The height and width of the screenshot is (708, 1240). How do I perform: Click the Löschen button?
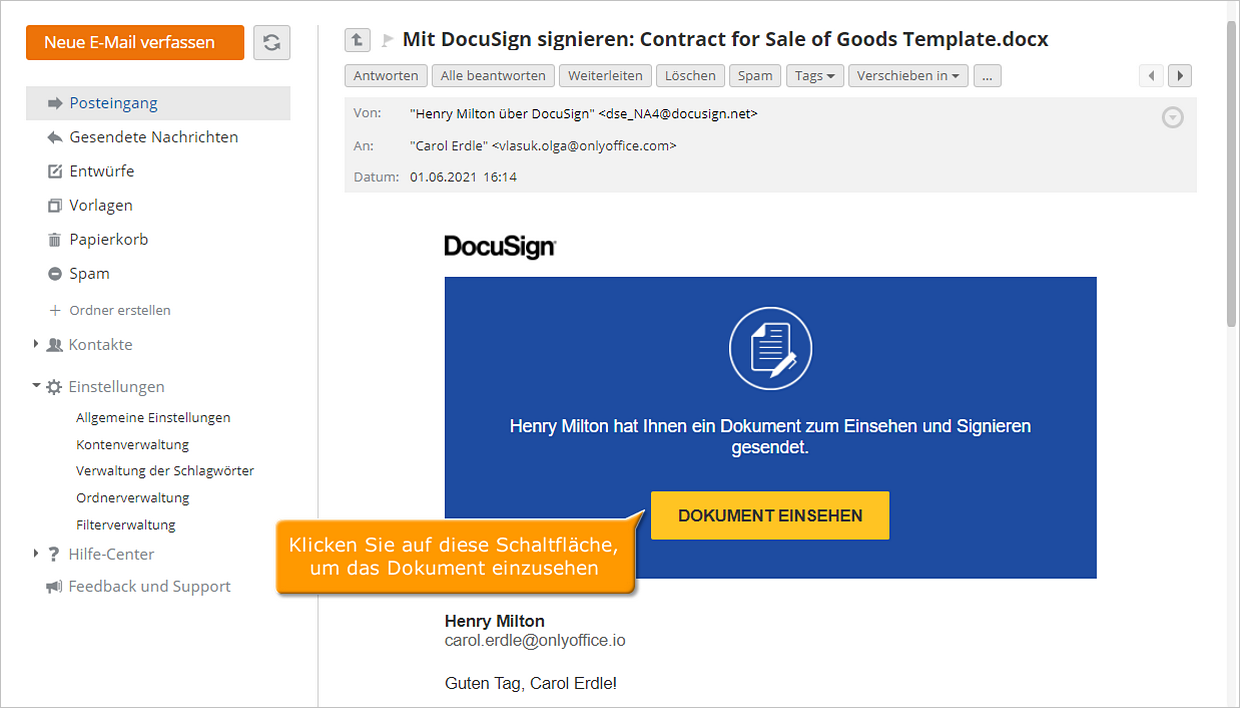pos(690,75)
